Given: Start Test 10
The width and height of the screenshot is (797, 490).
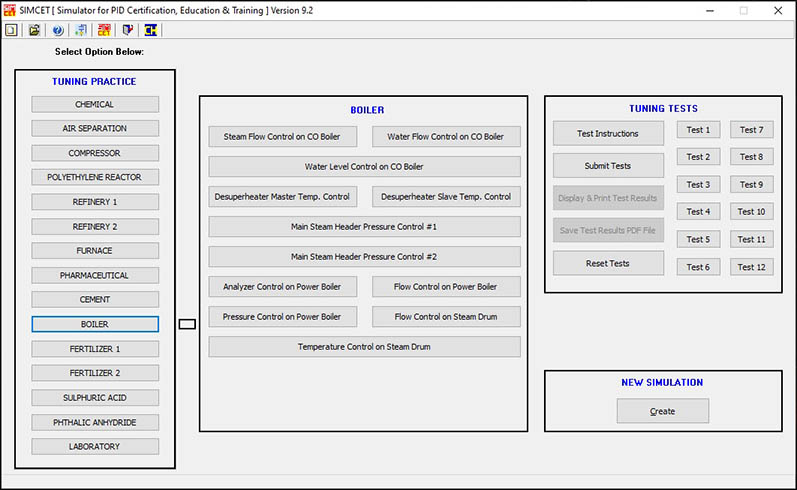Looking at the screenshot, I should point(752,211).
